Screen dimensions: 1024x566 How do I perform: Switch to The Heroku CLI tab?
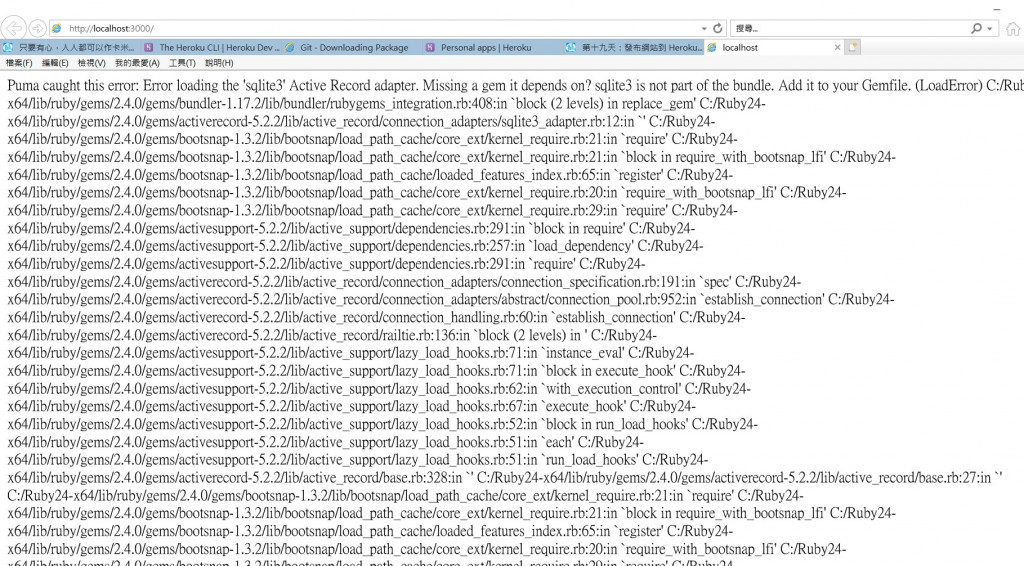(214, 48)
